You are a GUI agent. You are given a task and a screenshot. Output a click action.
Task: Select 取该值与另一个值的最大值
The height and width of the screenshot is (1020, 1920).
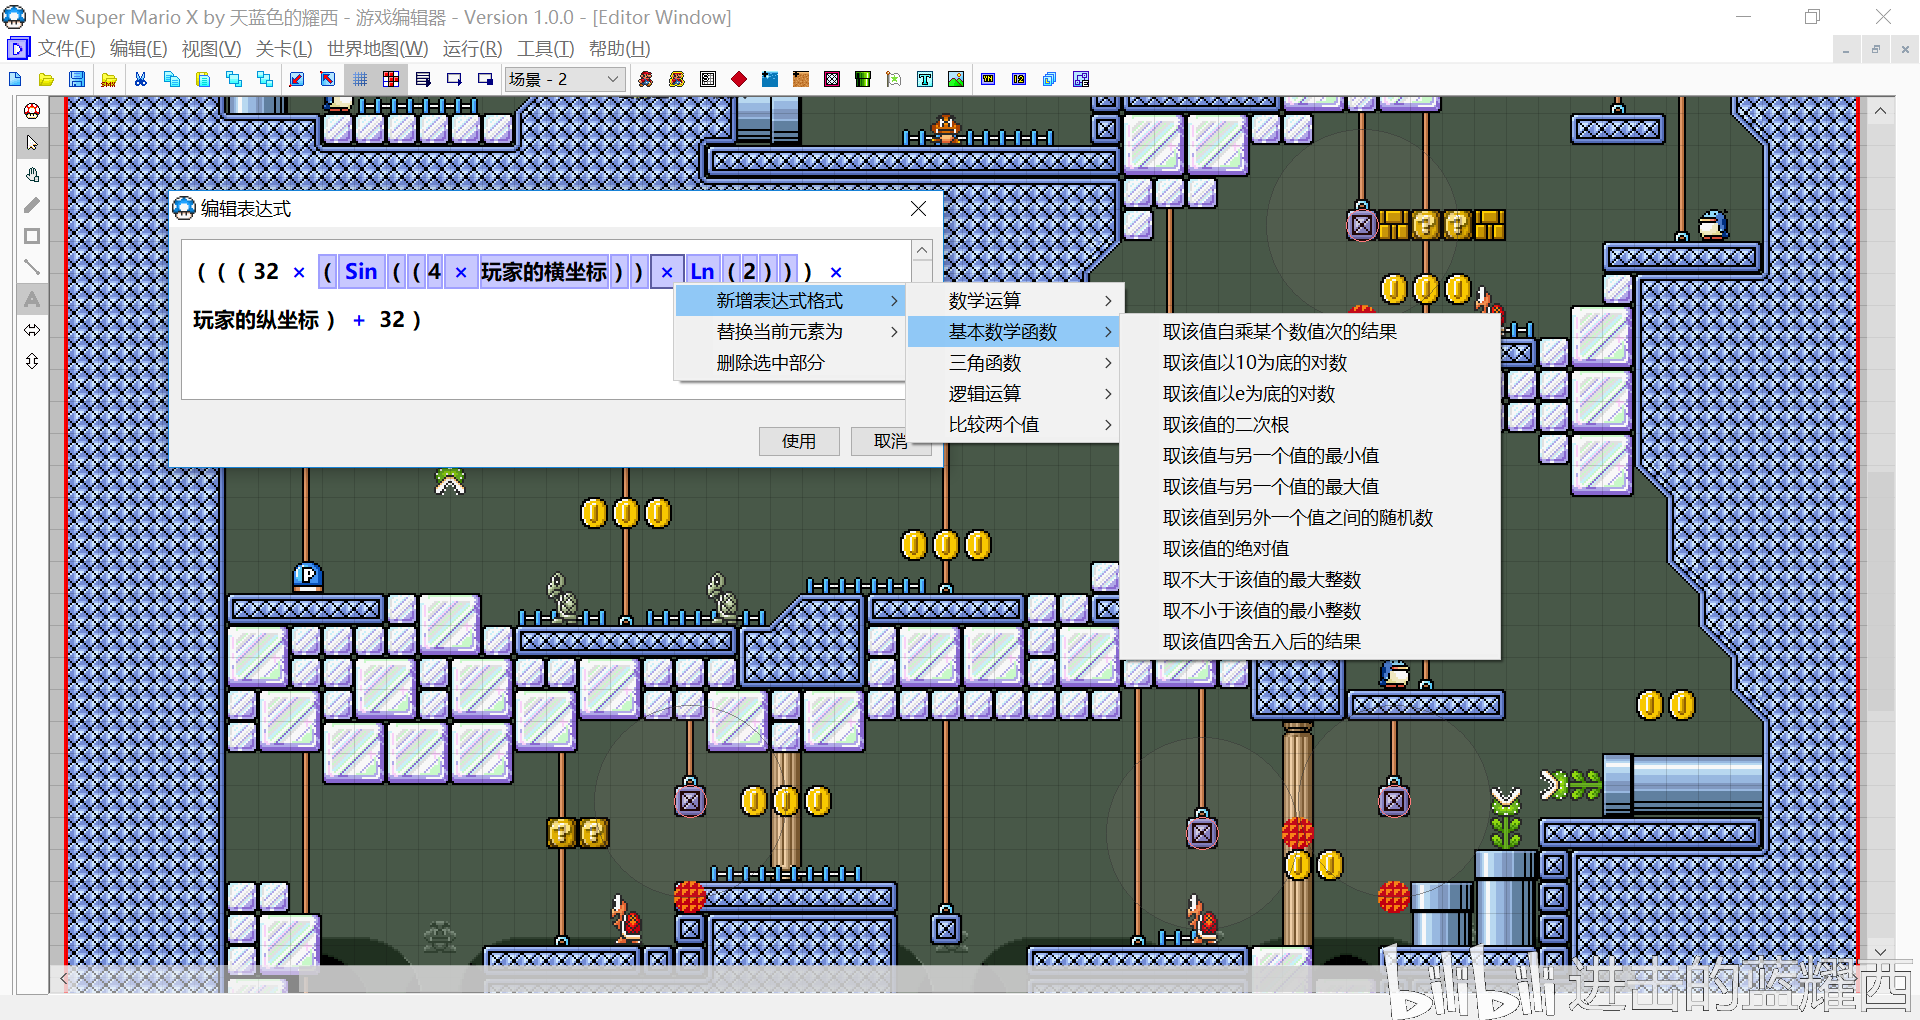[x=1310, y=487]
